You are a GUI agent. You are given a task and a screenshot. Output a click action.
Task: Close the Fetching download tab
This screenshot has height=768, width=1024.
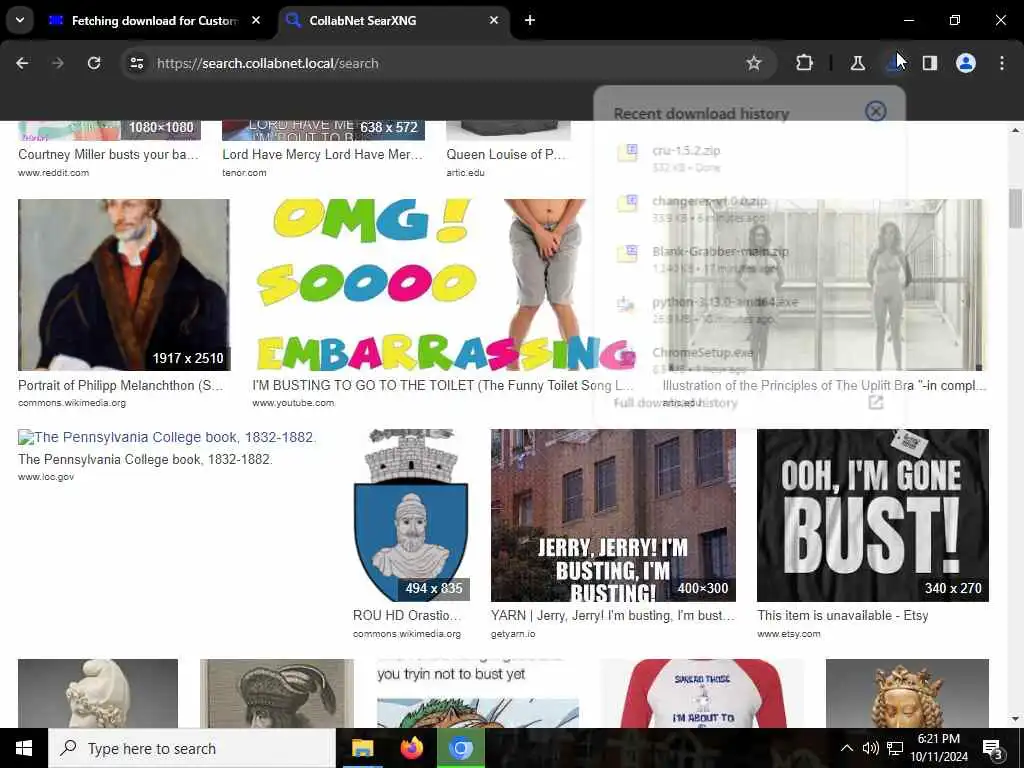(256, 21)
